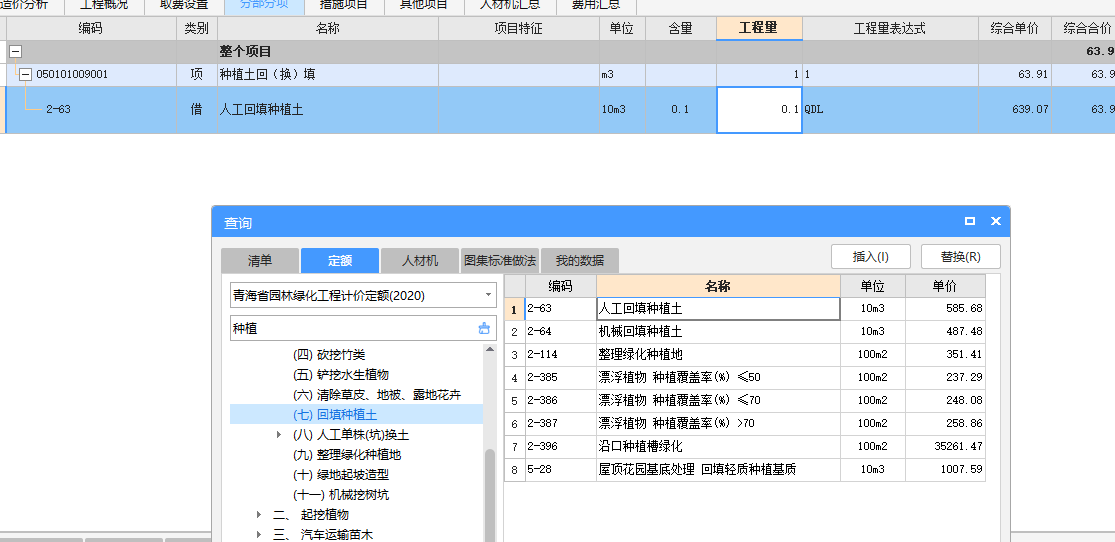Select row 屋顶花园基底处理 回填轻质种植基质
Viewport: 1115px width, 542px height.
[x=745, y=469]
